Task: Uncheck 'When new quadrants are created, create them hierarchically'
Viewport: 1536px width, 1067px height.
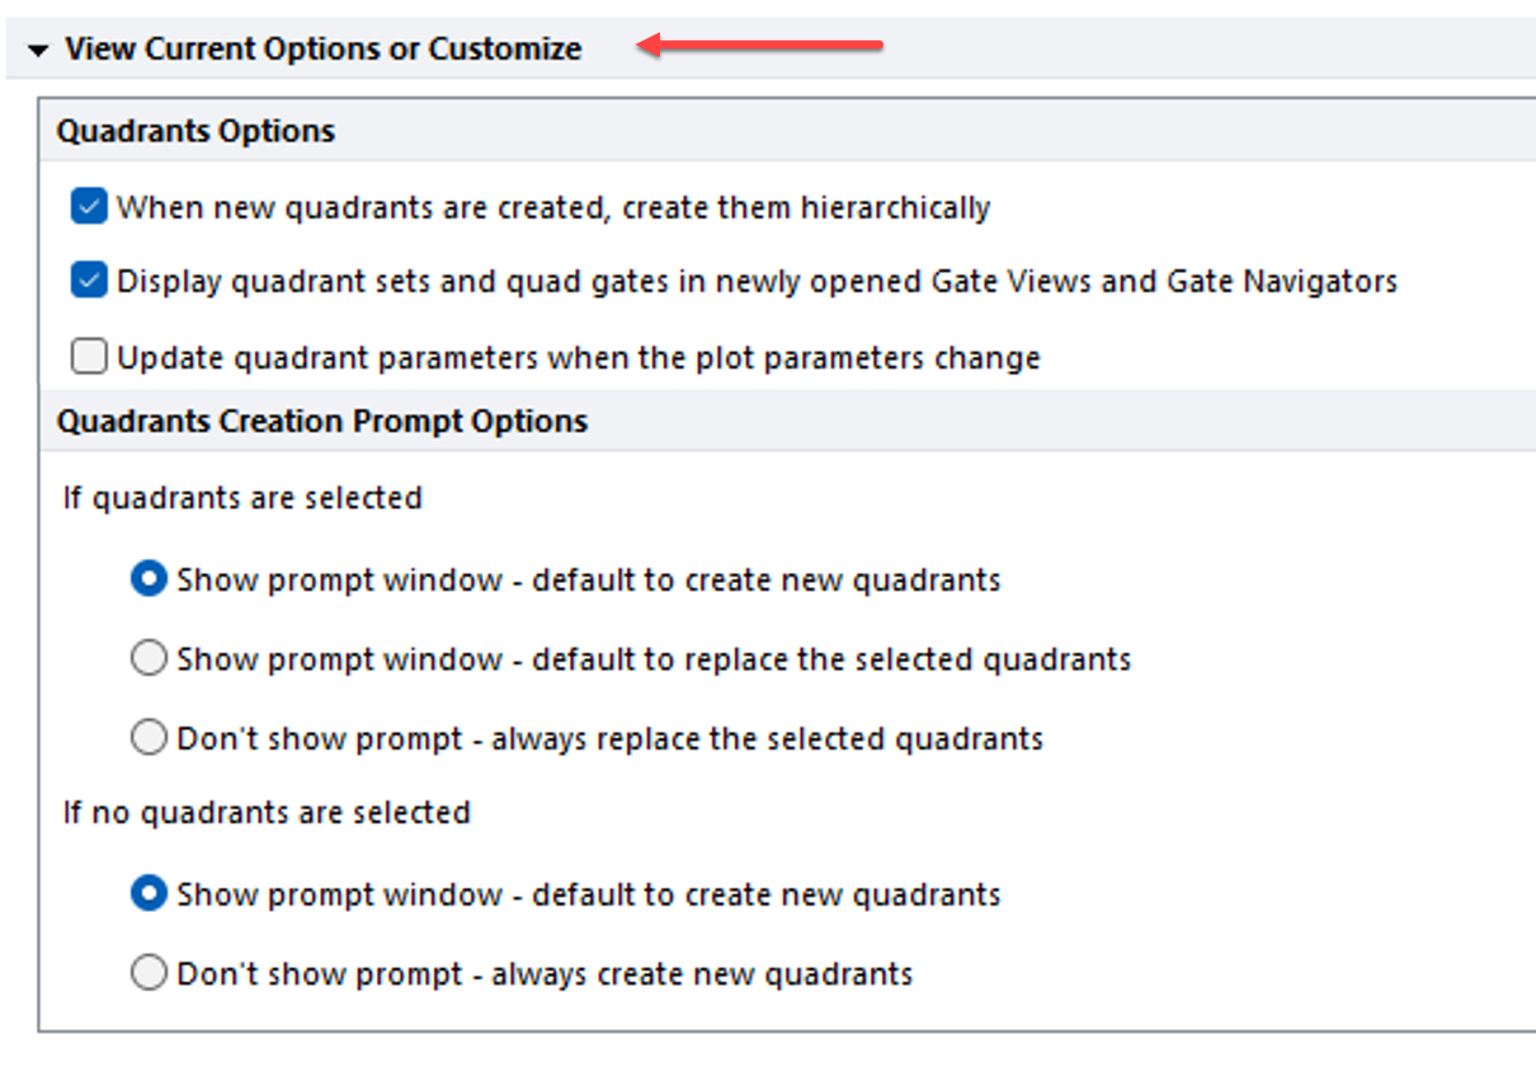Action: (x=89, y=206)
